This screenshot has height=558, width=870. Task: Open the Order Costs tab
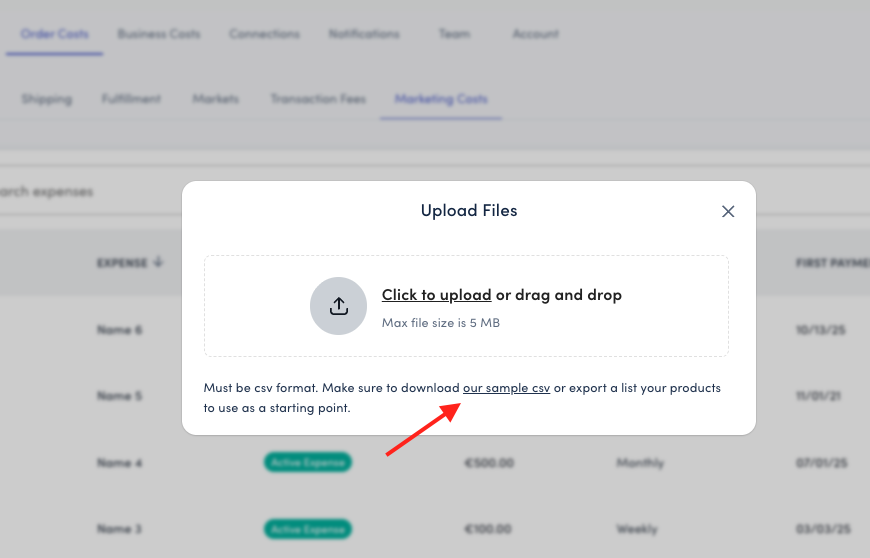(x=54, y=34)
